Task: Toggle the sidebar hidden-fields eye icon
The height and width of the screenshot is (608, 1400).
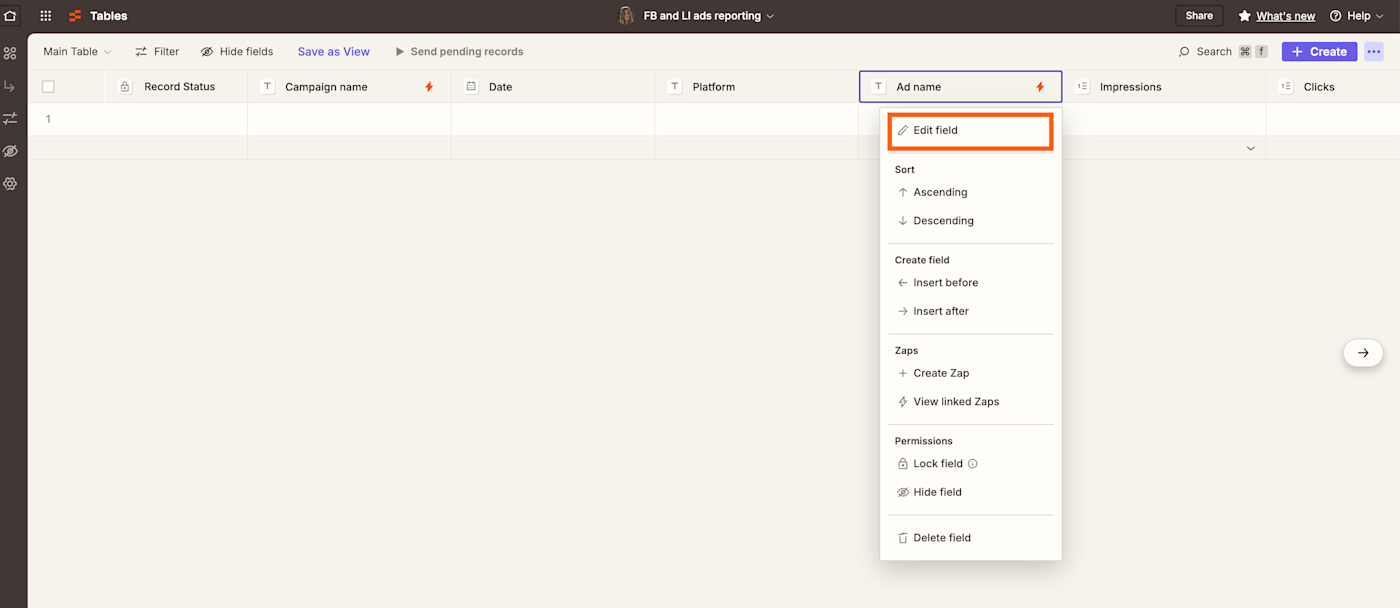Action: [10, 151]
